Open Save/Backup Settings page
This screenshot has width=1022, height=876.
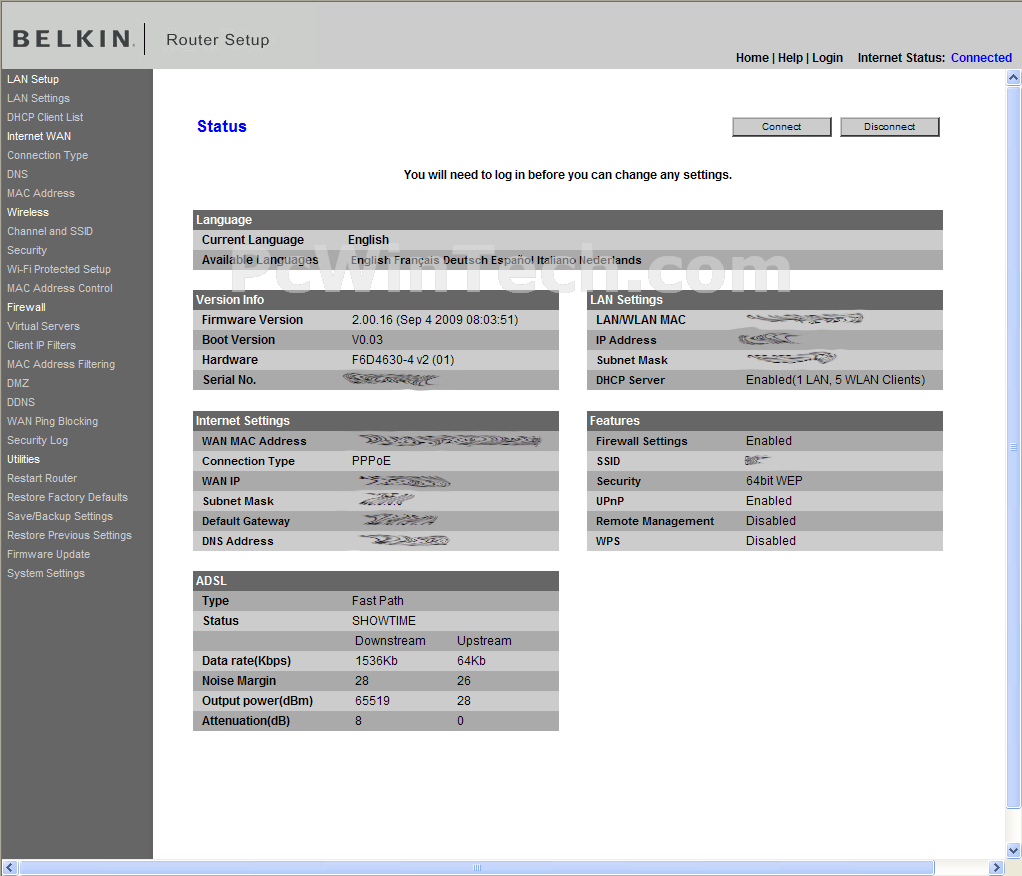(x=60, y=516)
